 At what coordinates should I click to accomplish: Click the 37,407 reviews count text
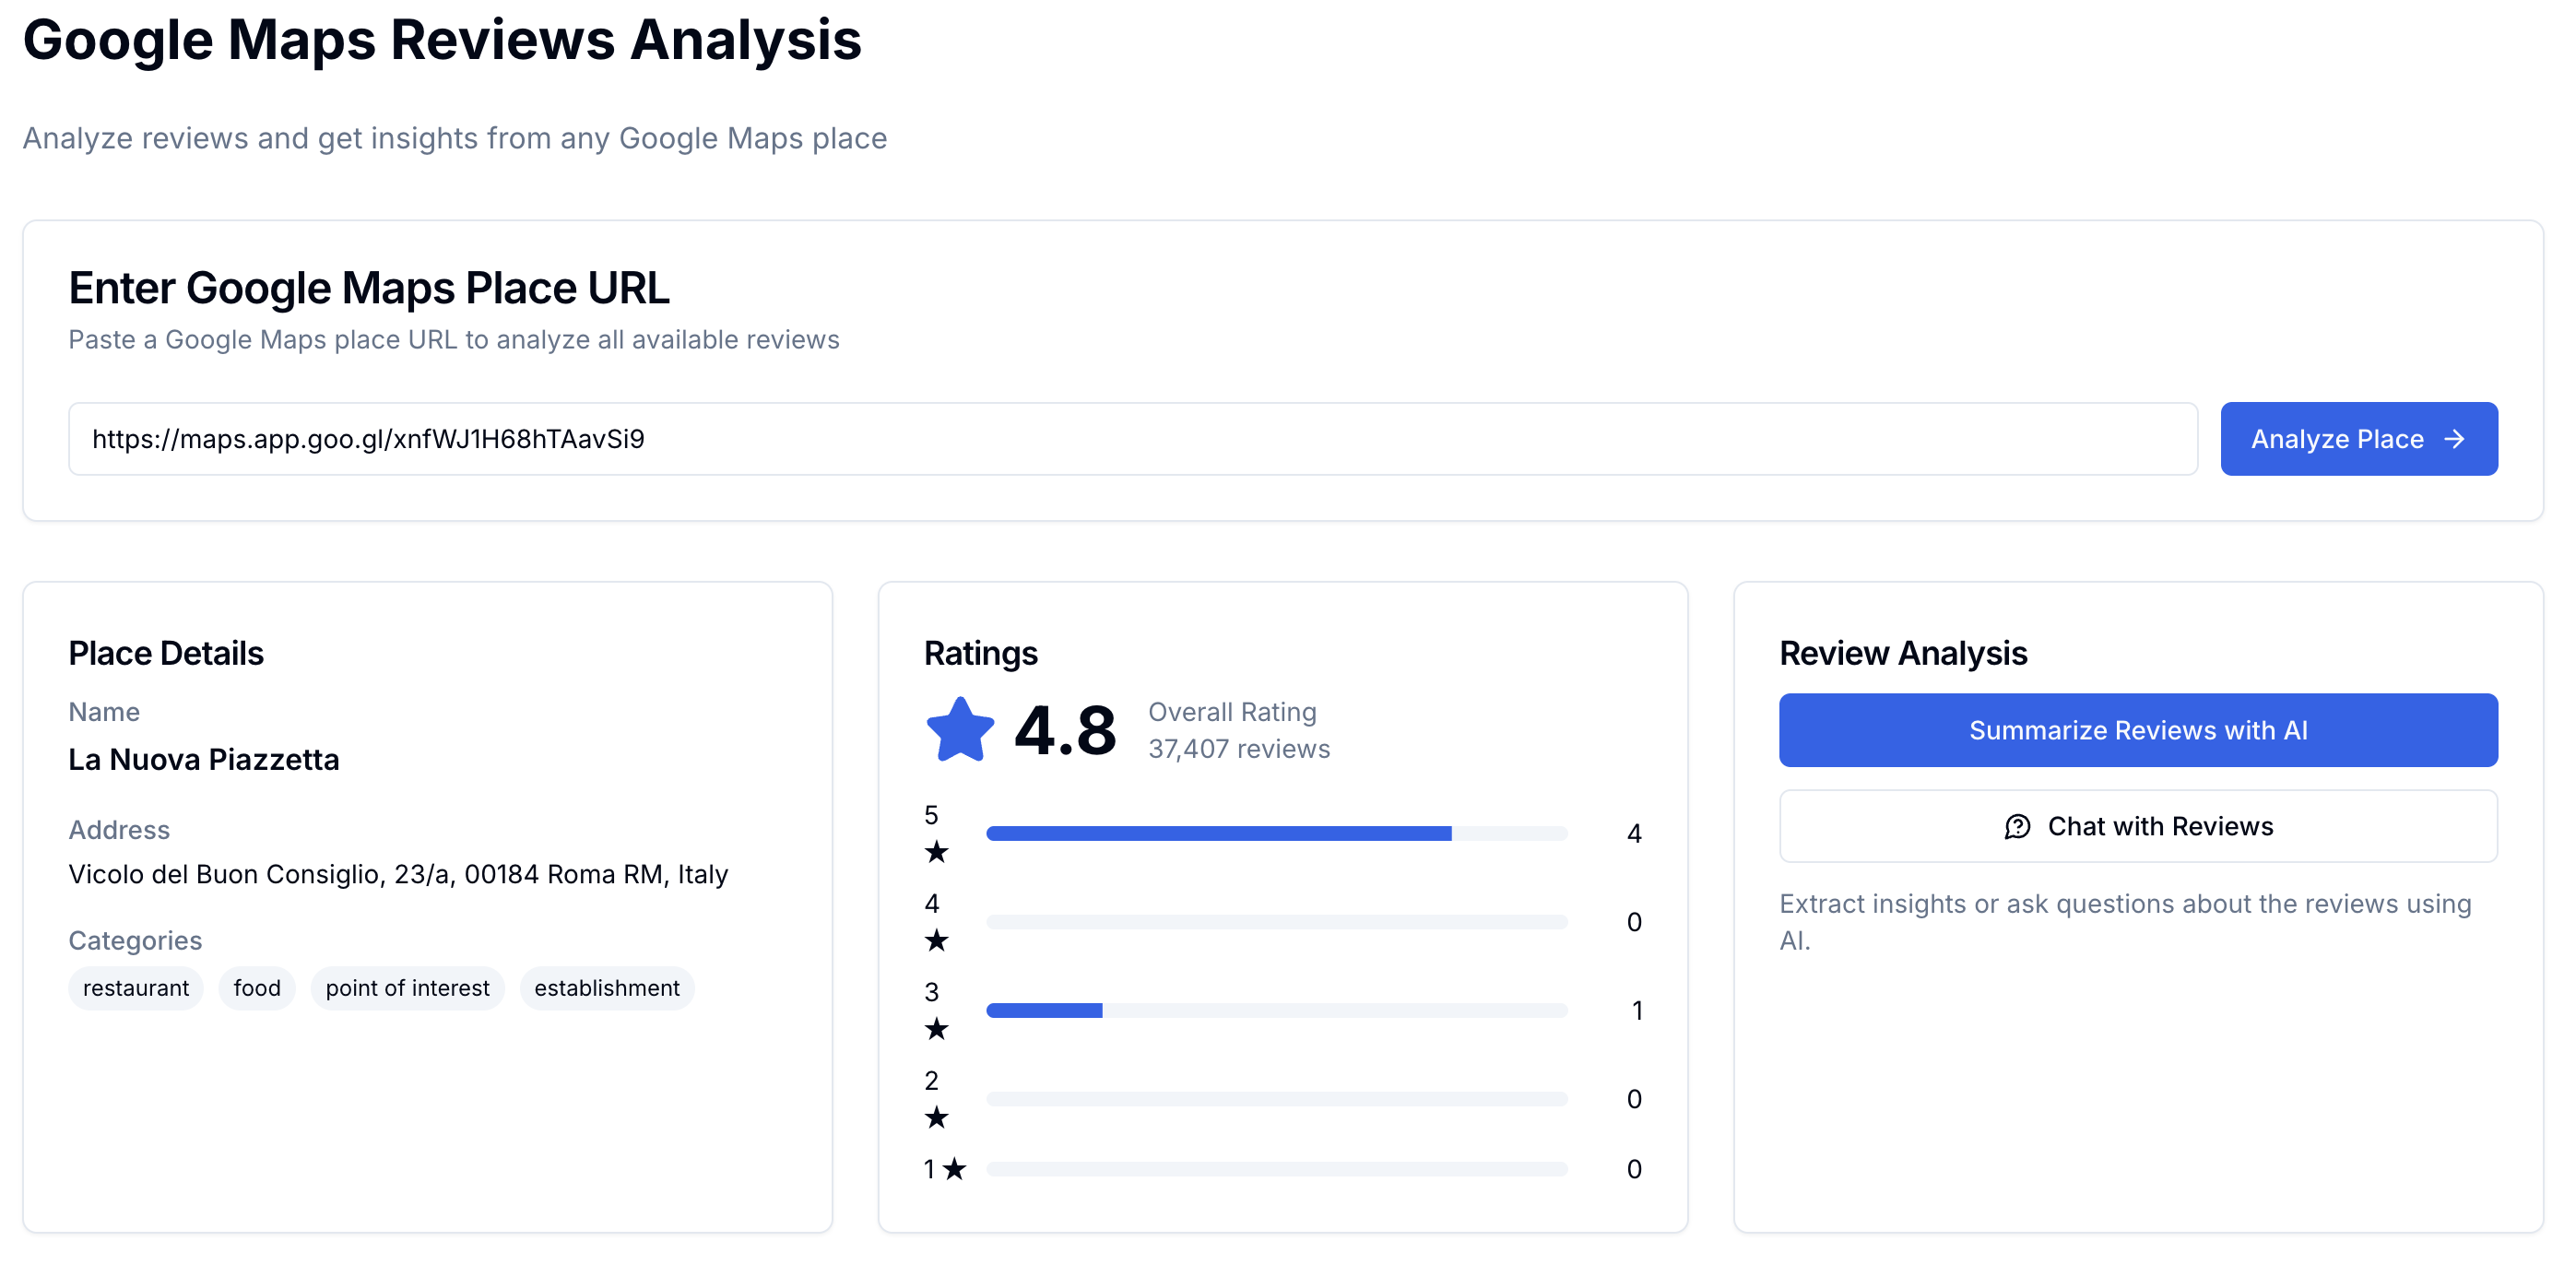click(1238, 749)
